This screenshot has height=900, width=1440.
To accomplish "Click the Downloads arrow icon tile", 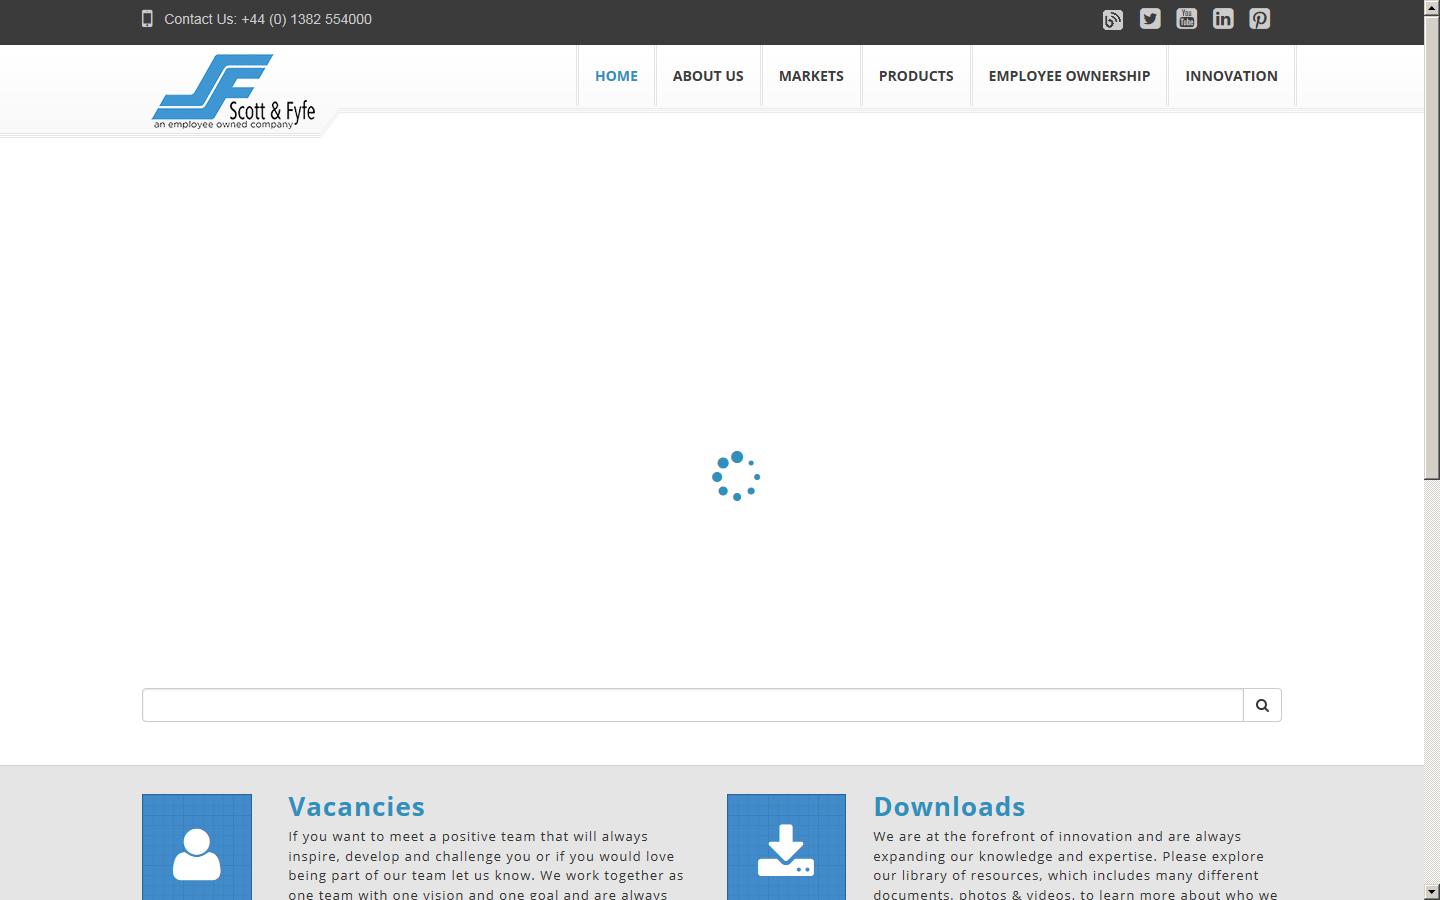I will [786, 847].
